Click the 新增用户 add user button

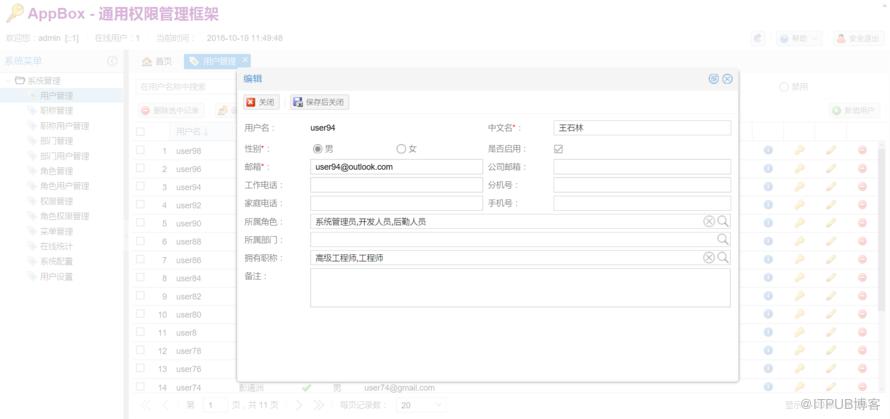[854, 110]
